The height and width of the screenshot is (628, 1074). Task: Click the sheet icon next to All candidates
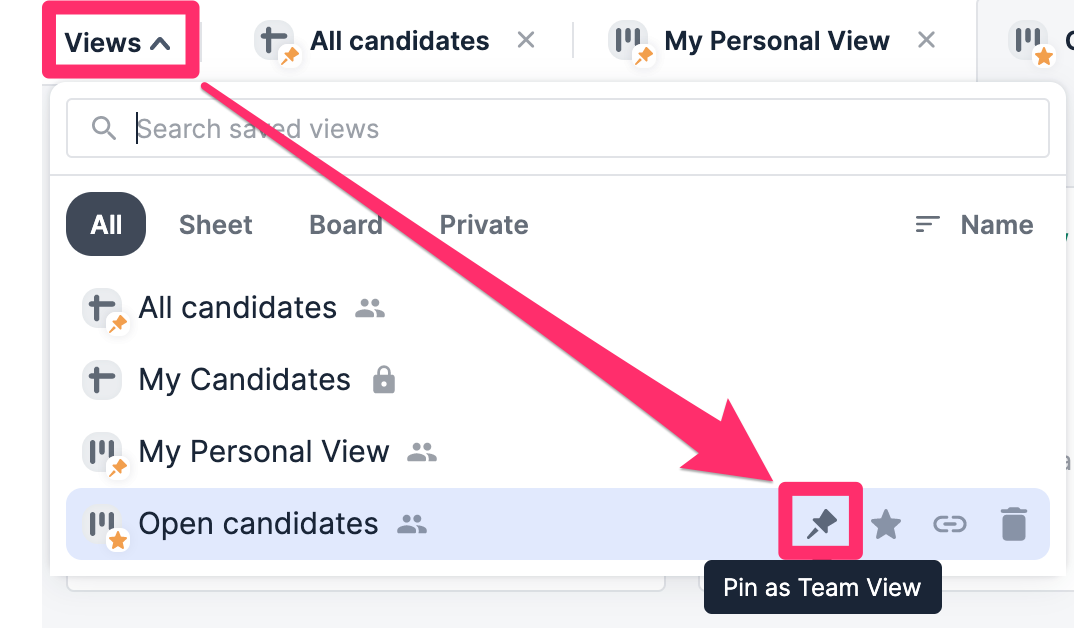tap(103, 308)
